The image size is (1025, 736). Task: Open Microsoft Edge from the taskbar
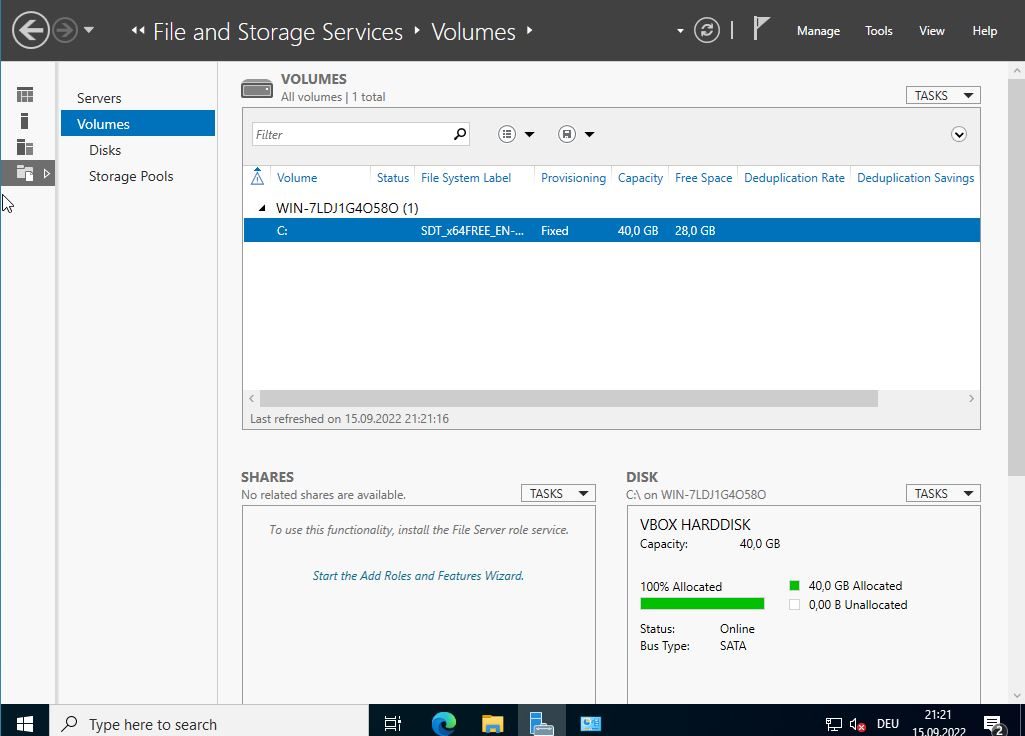(443, 723)
